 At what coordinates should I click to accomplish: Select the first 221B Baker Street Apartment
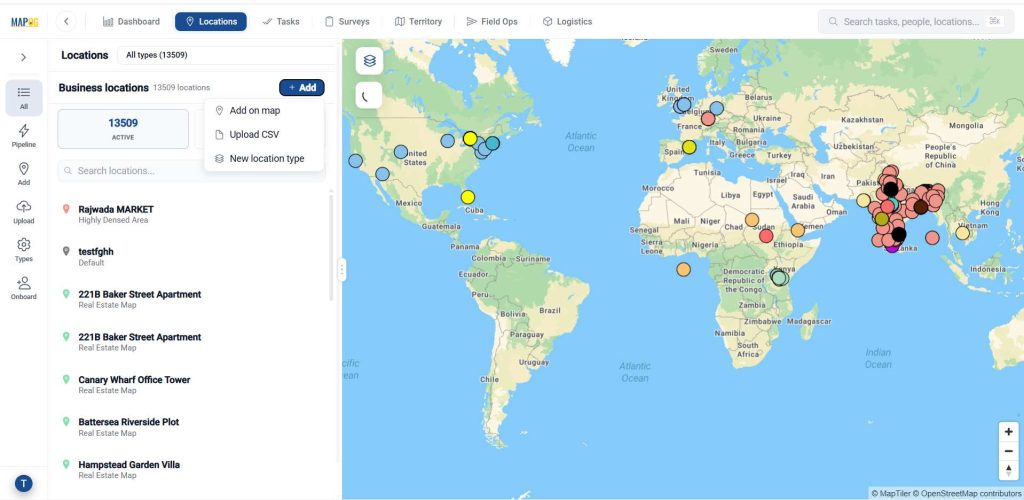click(189, 299)
